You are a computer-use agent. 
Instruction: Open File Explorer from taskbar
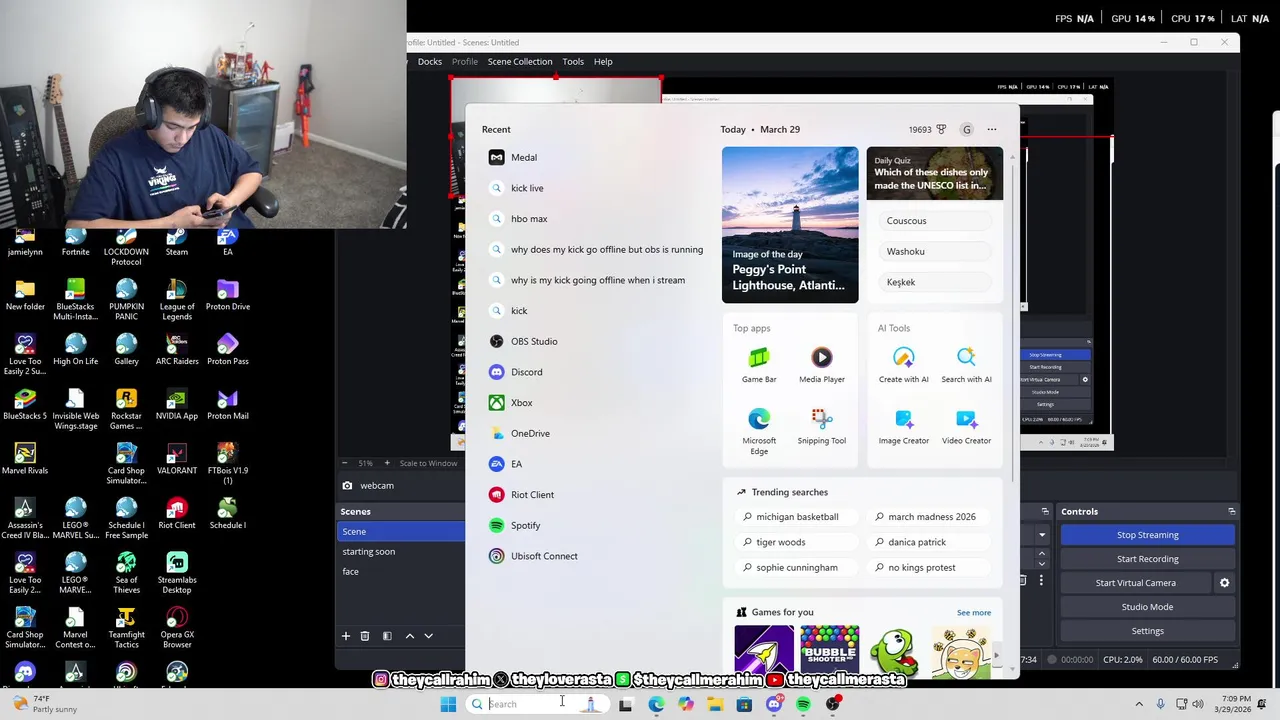(715, 704)
